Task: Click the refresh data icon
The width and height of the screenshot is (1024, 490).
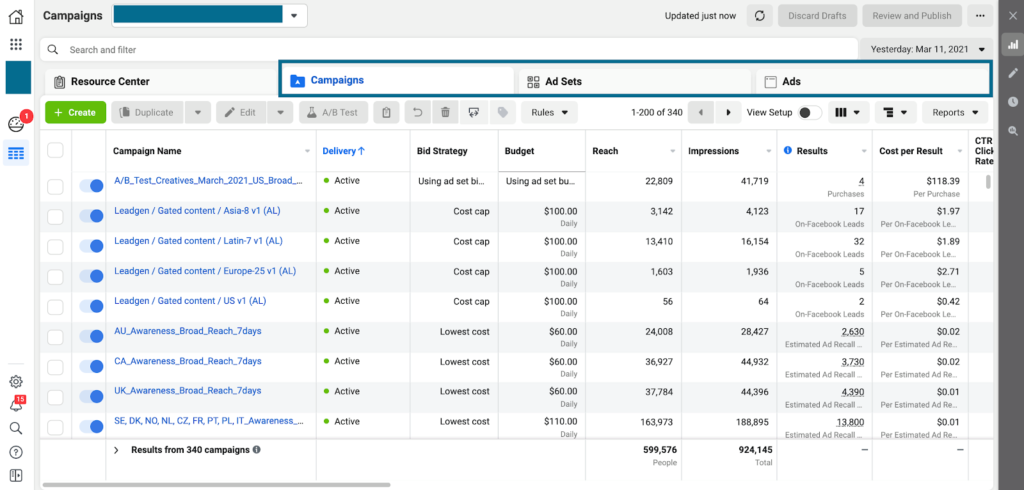Action: 761,16
